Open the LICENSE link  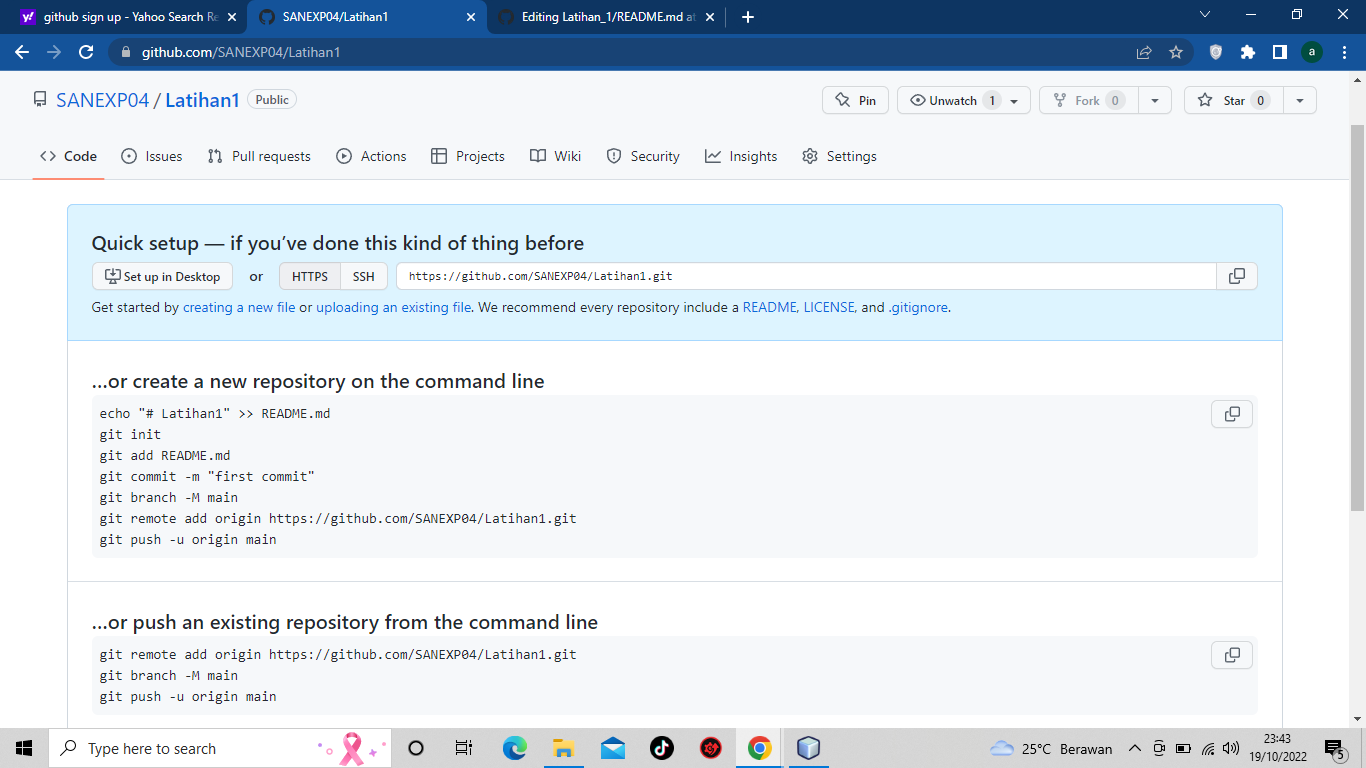[829, 307]
